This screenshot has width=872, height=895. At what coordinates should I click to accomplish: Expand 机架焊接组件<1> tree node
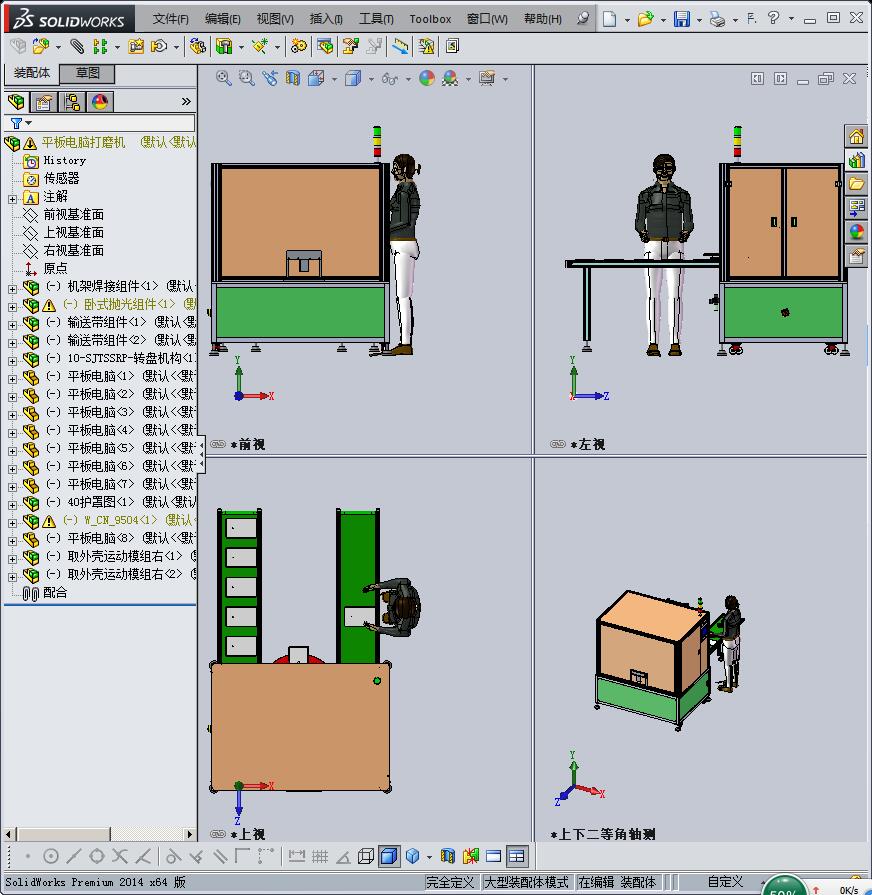(13, 289)
